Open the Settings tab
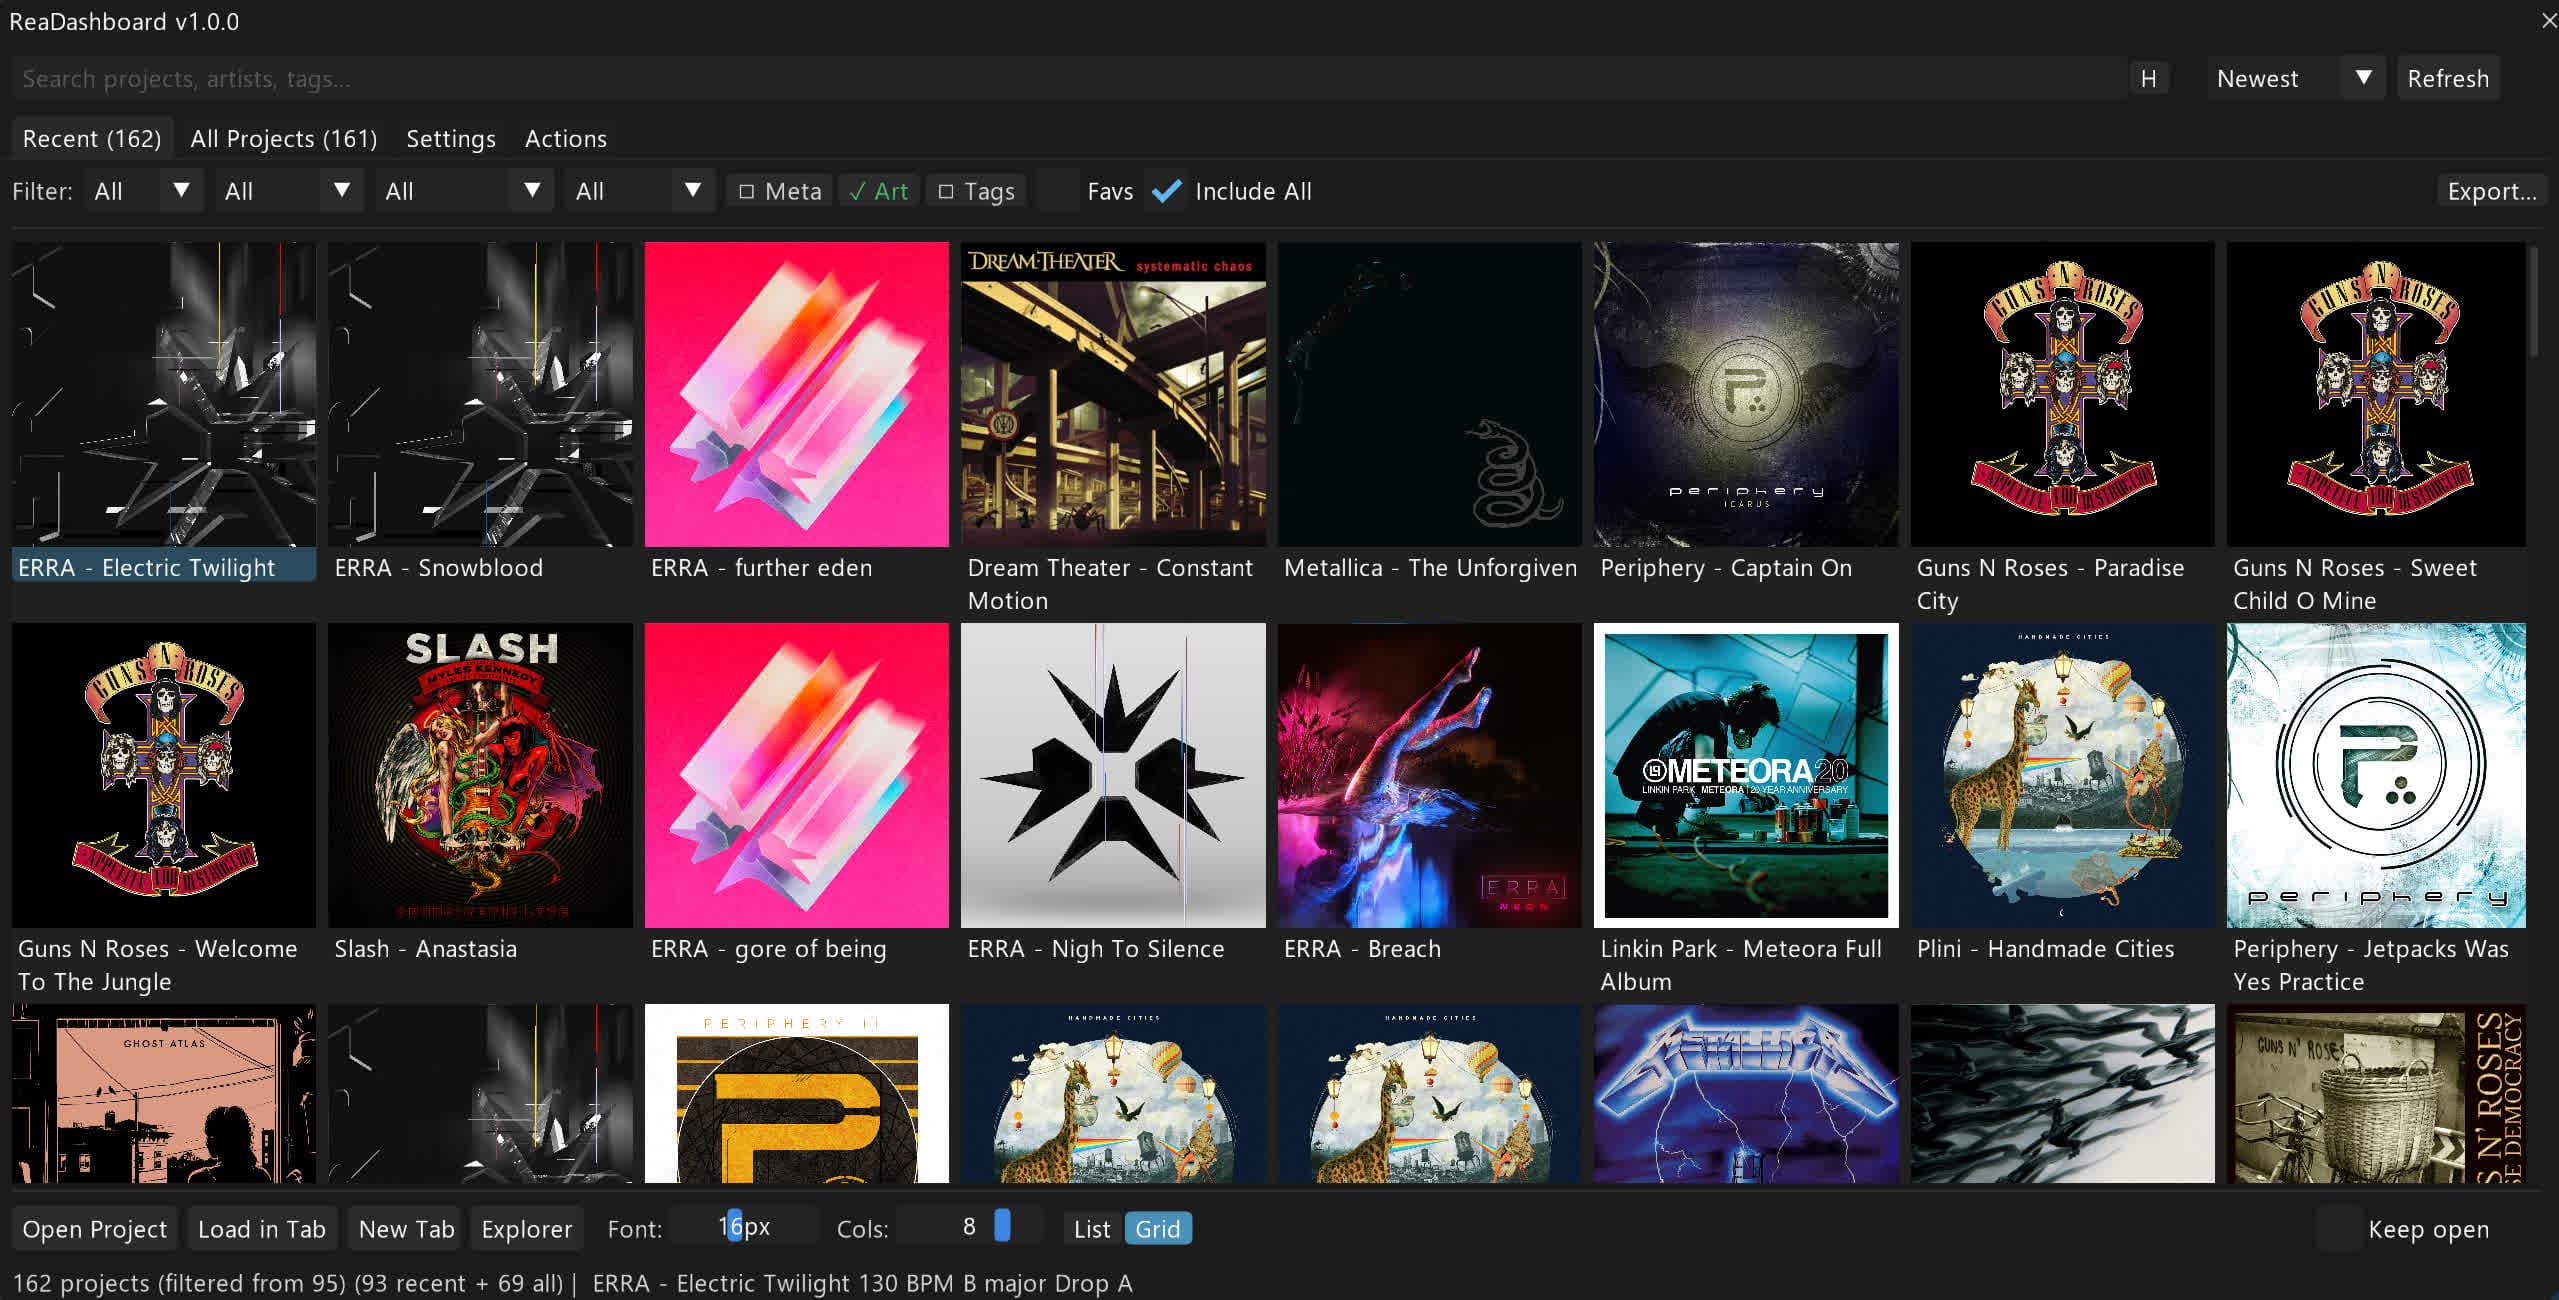This screenshot has width=2559, height=1300. pyautogui.click(x=451, y=139)
